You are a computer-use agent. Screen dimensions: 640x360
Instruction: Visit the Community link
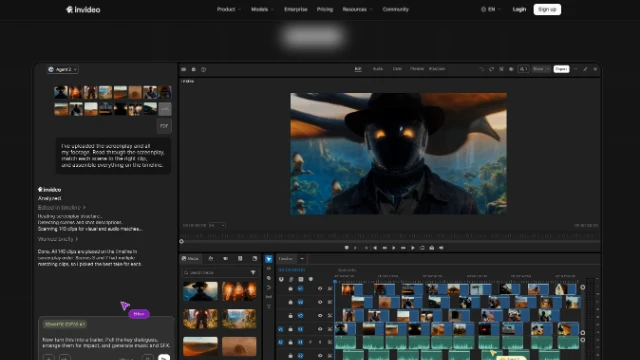[x=396, y=9]
